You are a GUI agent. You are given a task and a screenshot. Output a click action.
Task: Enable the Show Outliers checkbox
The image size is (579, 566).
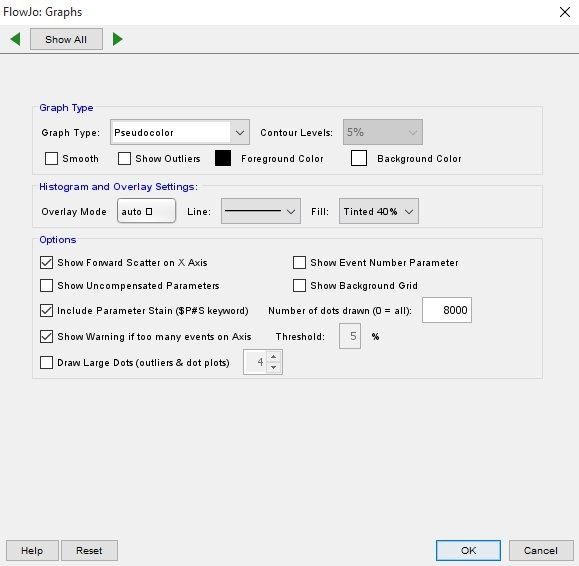[x=124, y=158]
